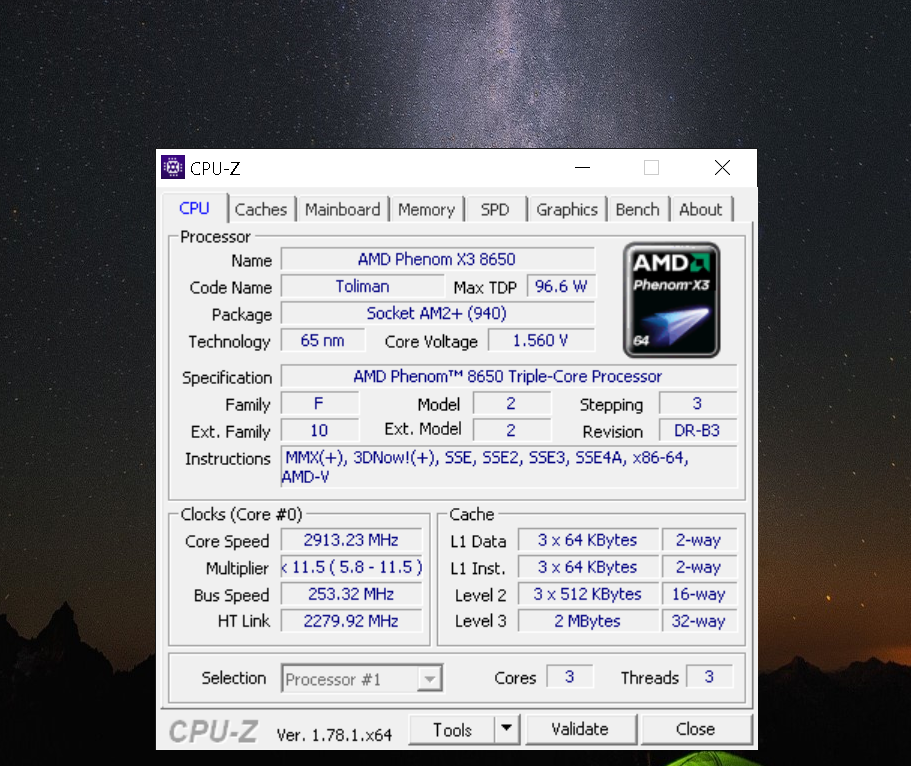
Task: Click the AMD Phenom X3 logo image
Action: pos(671,300)
